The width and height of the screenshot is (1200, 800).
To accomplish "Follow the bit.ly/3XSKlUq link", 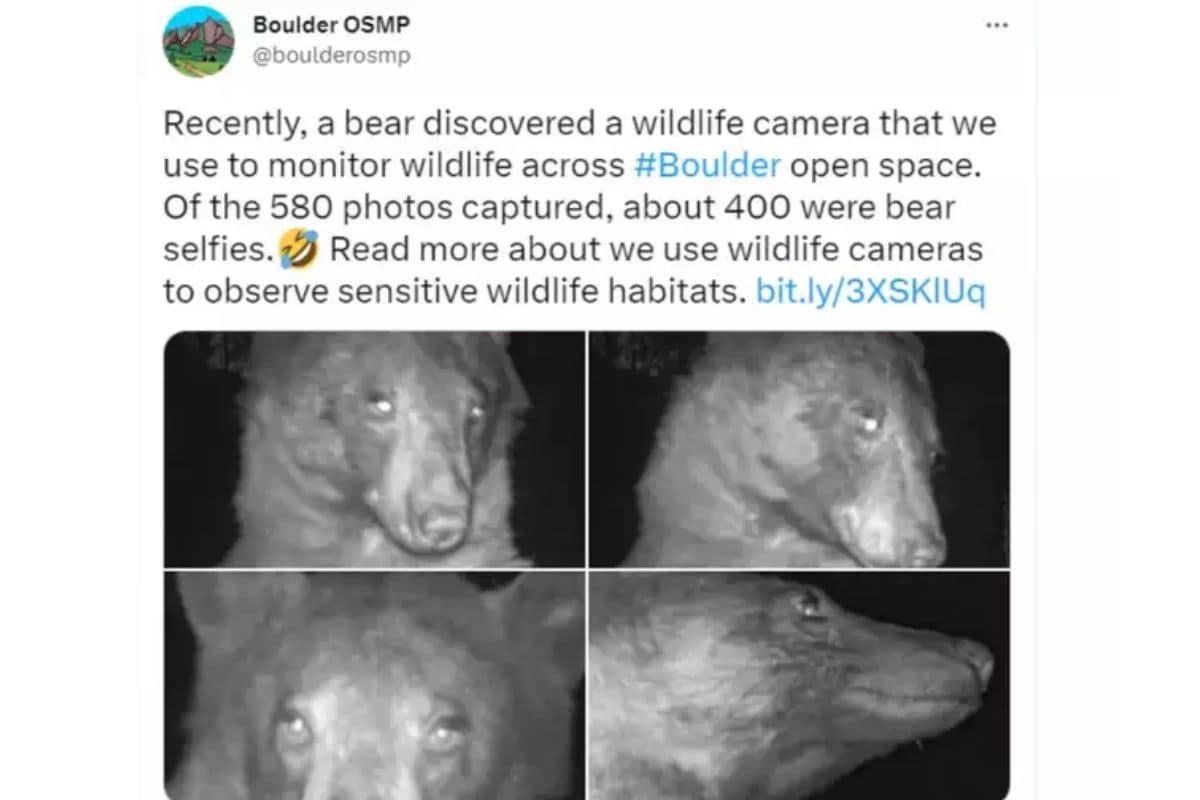I will click(x=870, y=292).
